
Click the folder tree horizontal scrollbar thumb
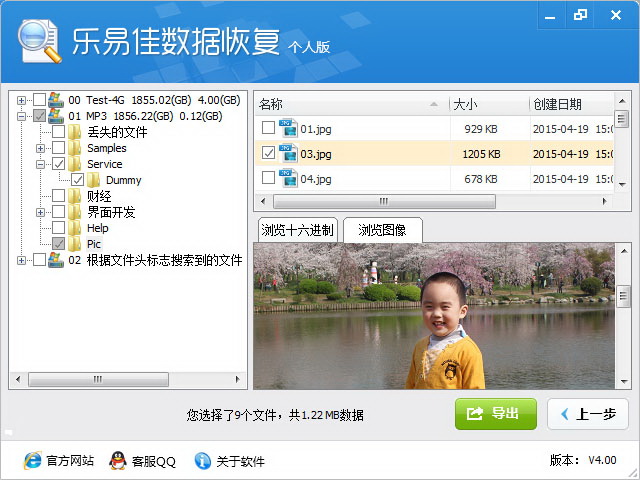(x=98, y=379)
